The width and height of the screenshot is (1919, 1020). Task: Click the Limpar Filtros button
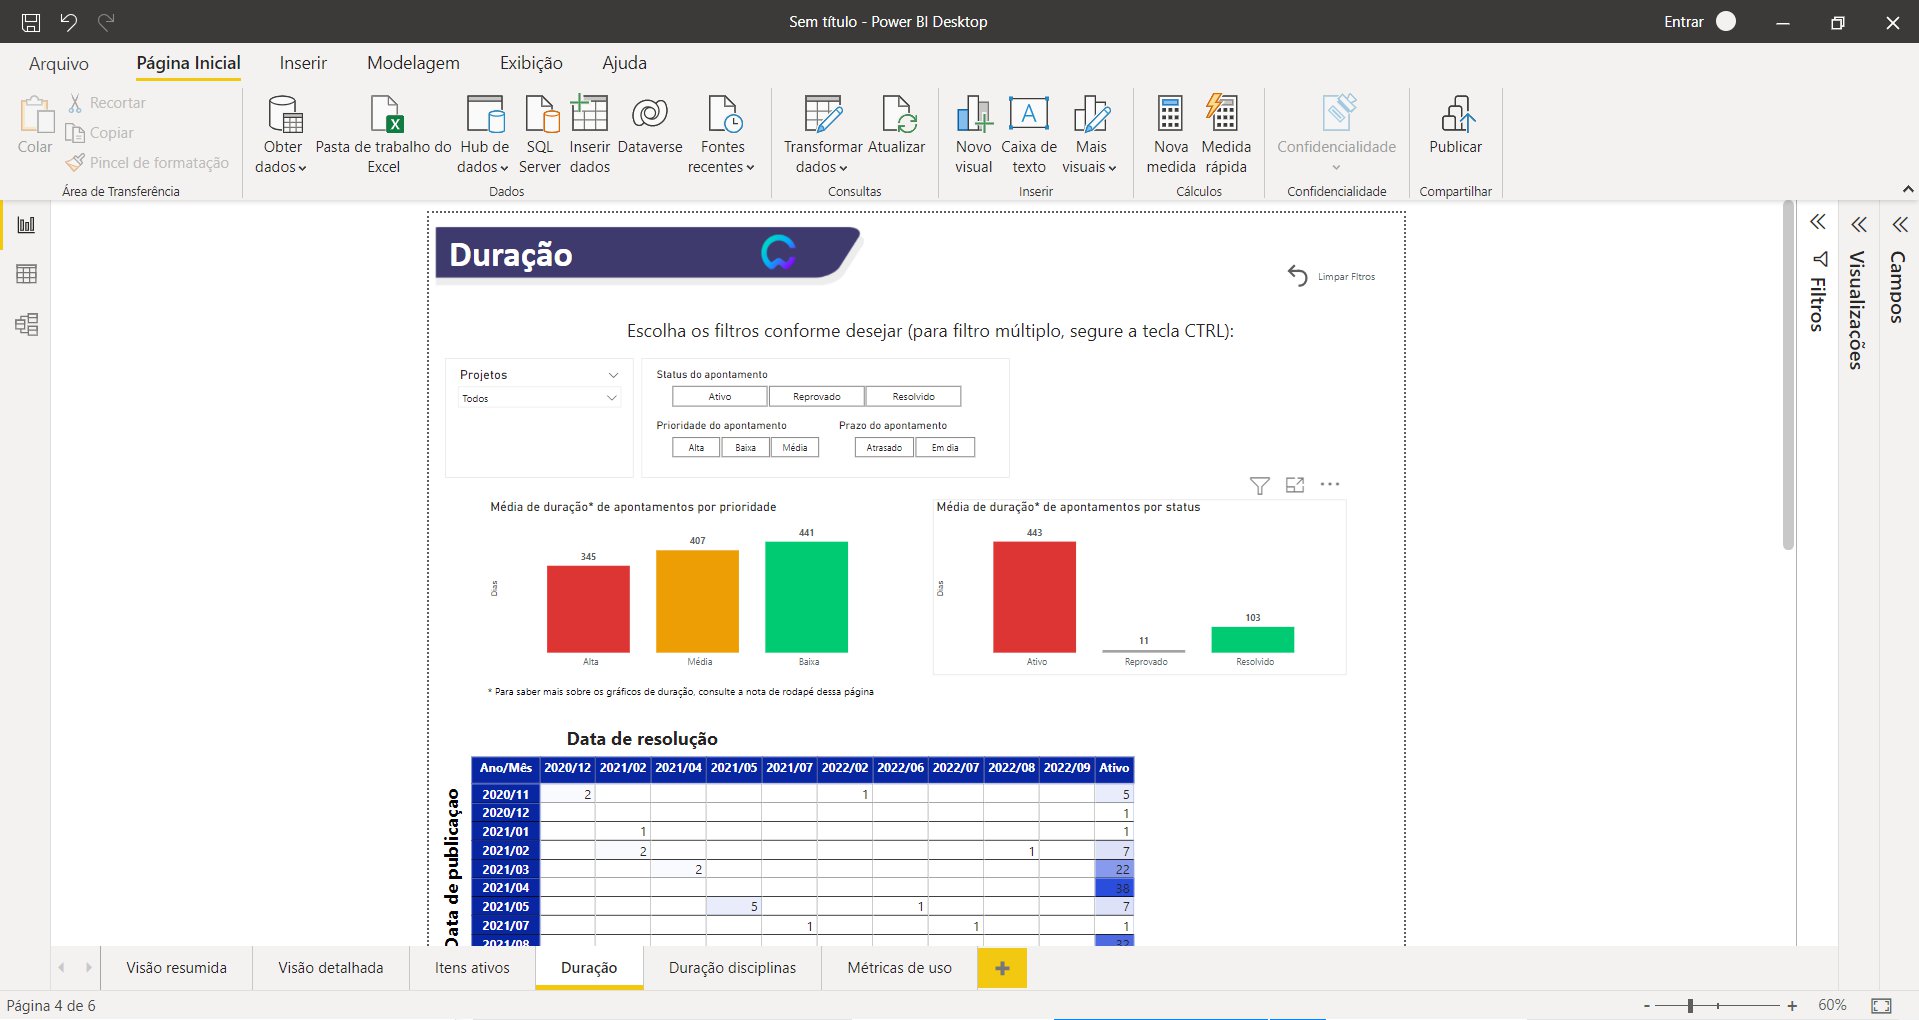[1331, 276]
